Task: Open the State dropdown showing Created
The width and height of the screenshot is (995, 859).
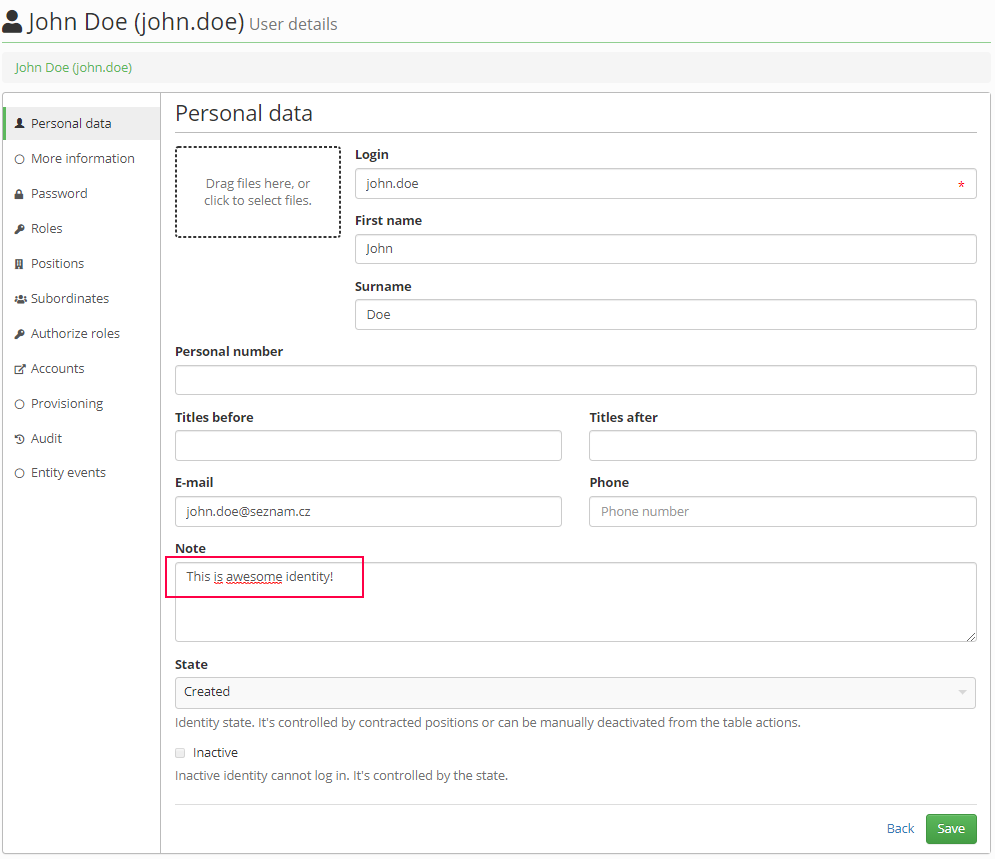Action: (575, 693)
